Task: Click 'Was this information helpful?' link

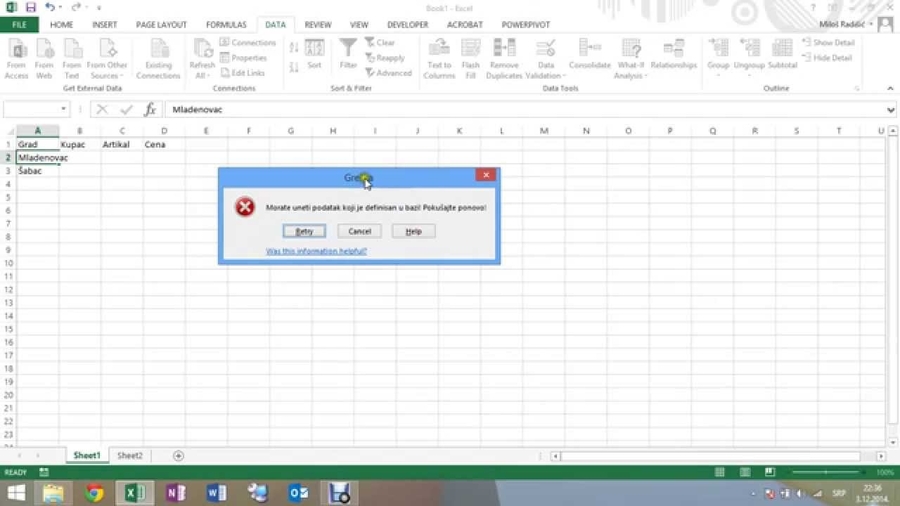Action: pos(316,251)
